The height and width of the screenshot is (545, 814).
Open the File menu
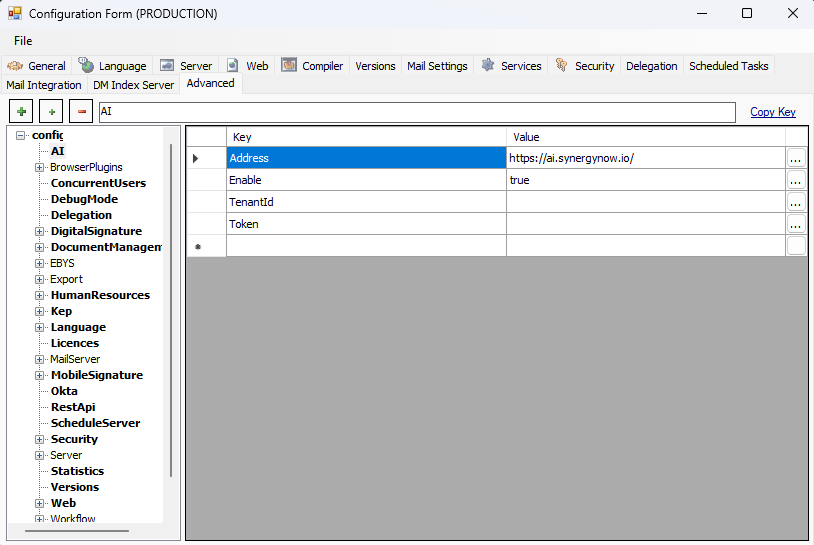tap(23, 41)
